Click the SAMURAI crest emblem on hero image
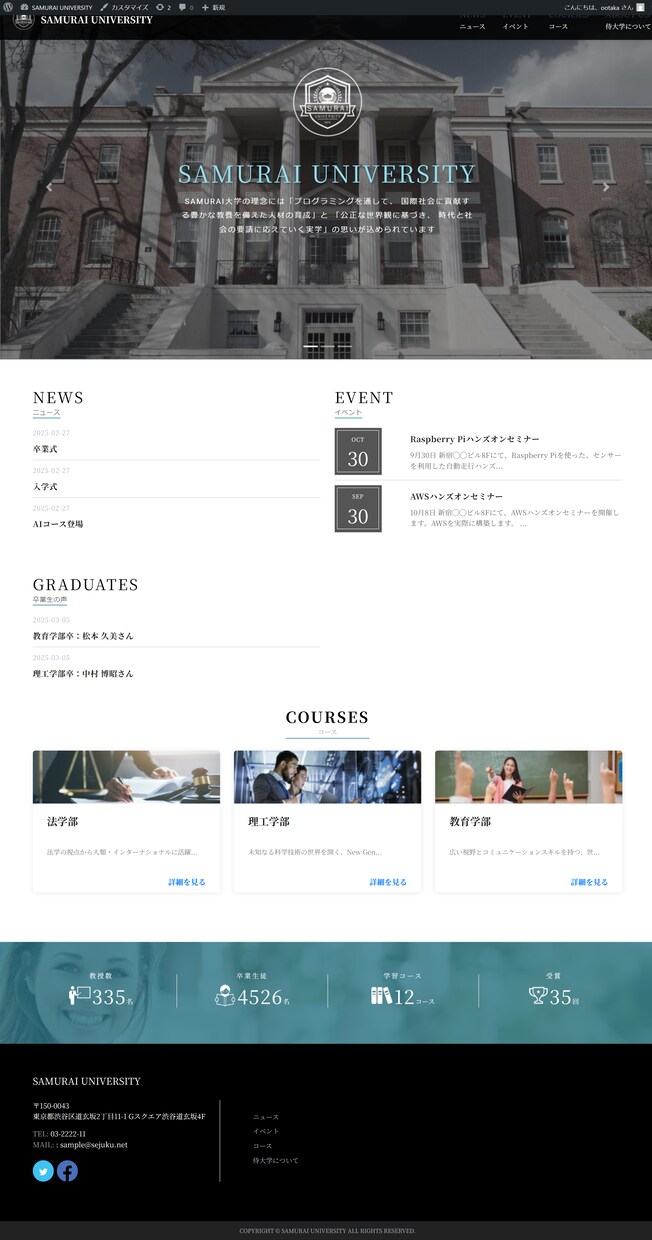This screenshot has height=1240, width=652. tap(326, 100)
